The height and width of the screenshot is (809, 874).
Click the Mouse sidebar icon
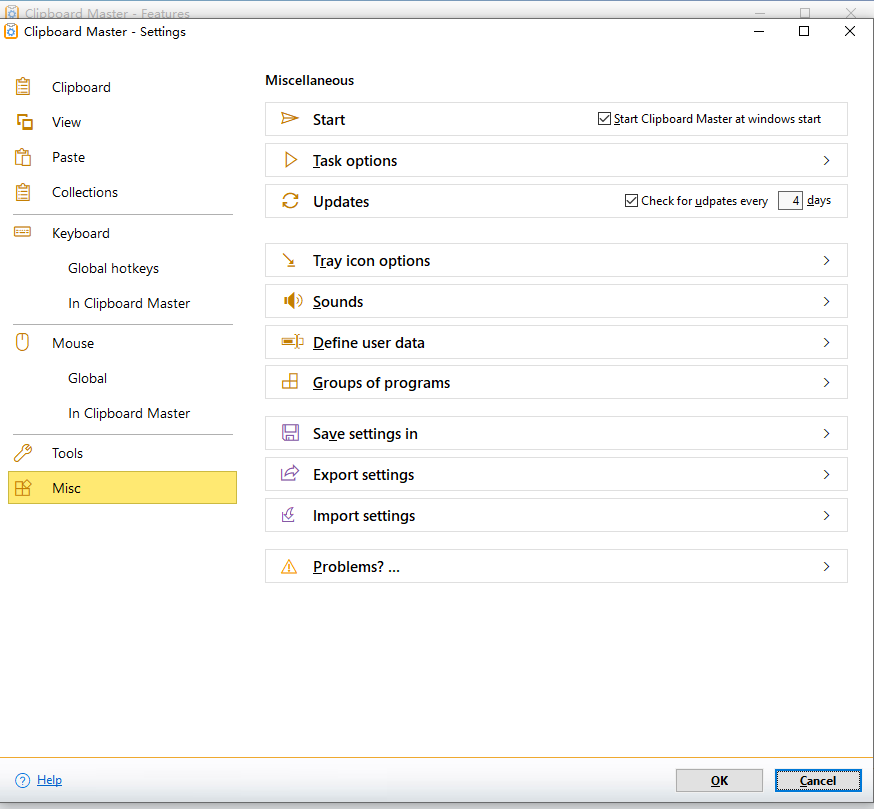22,342
